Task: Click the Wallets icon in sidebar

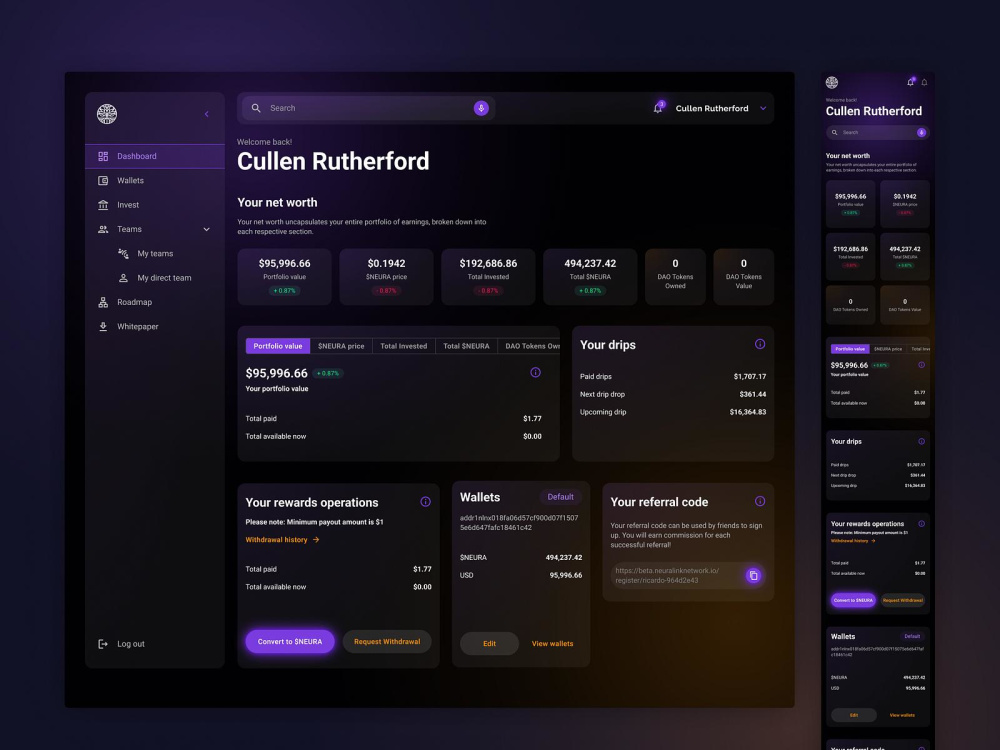Action: [x=103, y=180]
